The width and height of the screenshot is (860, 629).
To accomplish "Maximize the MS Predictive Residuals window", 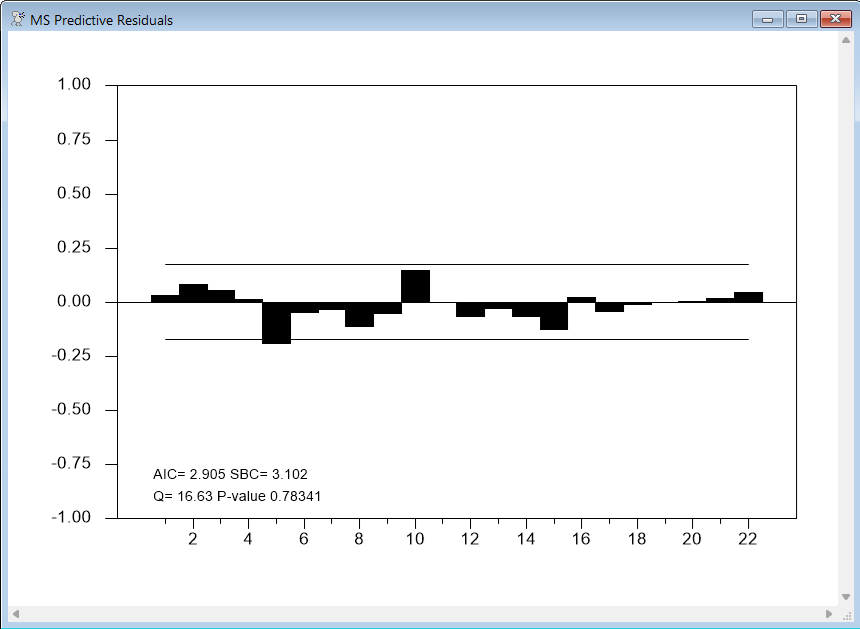I will (x=800, y=19).
